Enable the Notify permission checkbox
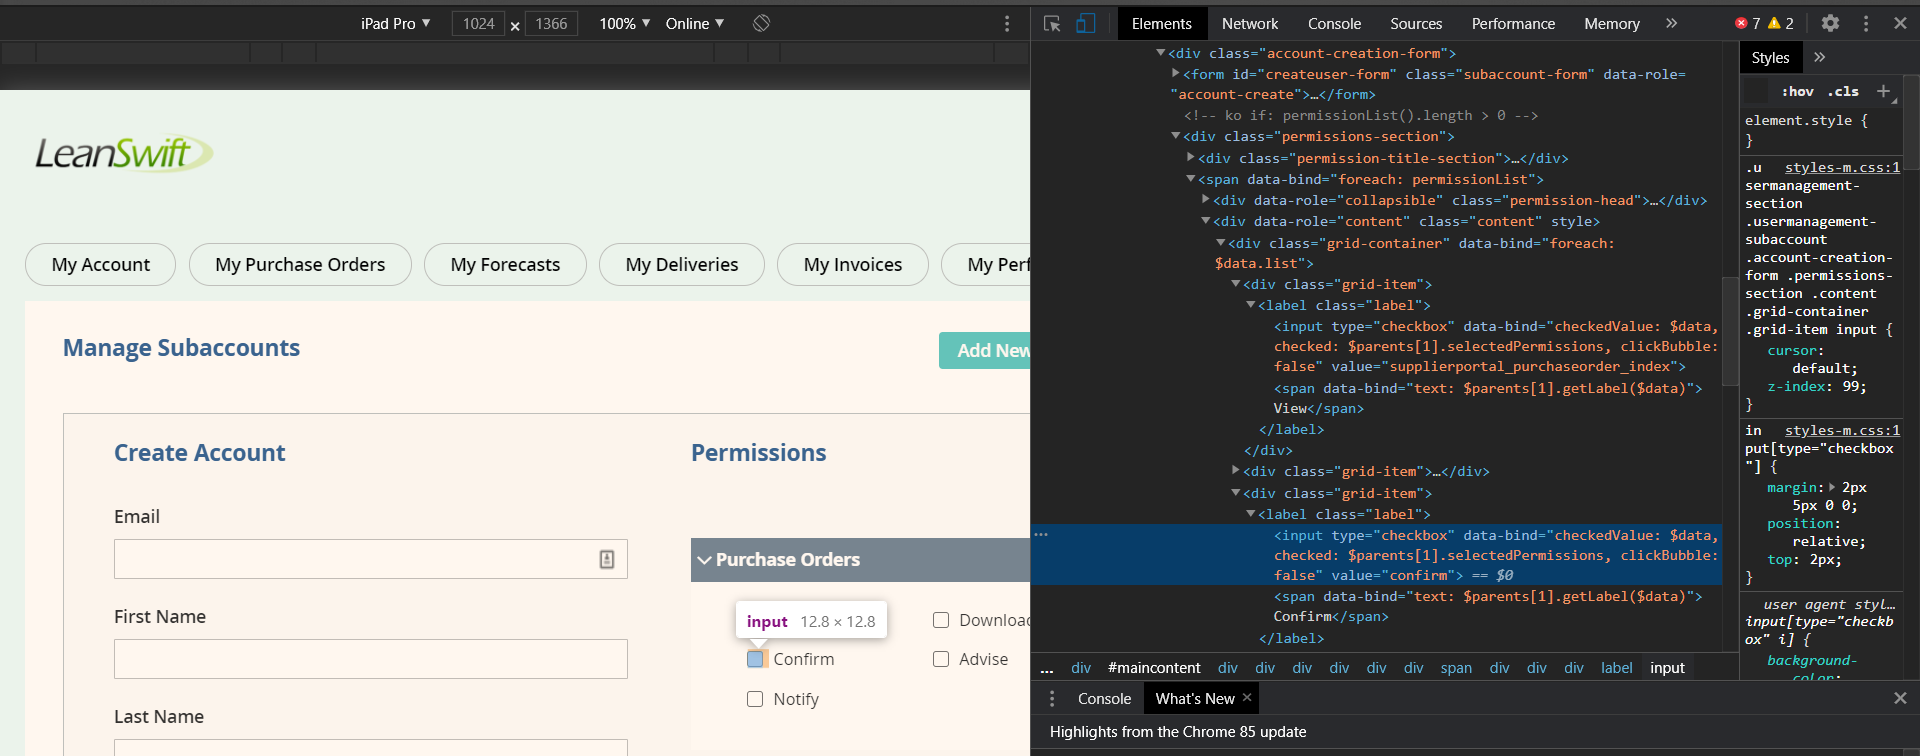This screenshot has width=1920, height=756. [x=755, y=699]
